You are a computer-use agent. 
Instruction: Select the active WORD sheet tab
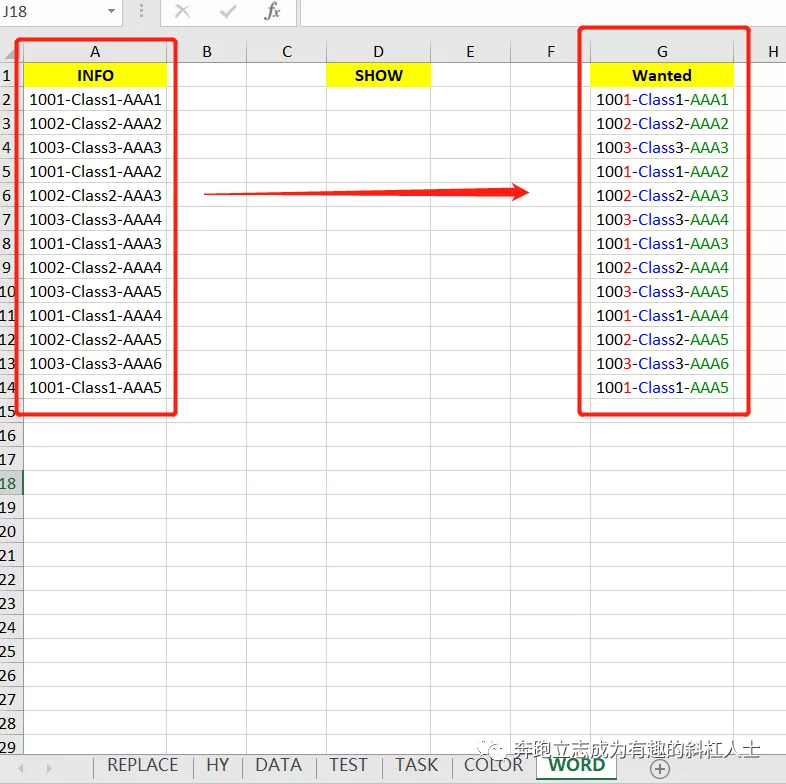click(x=576, y=765)
